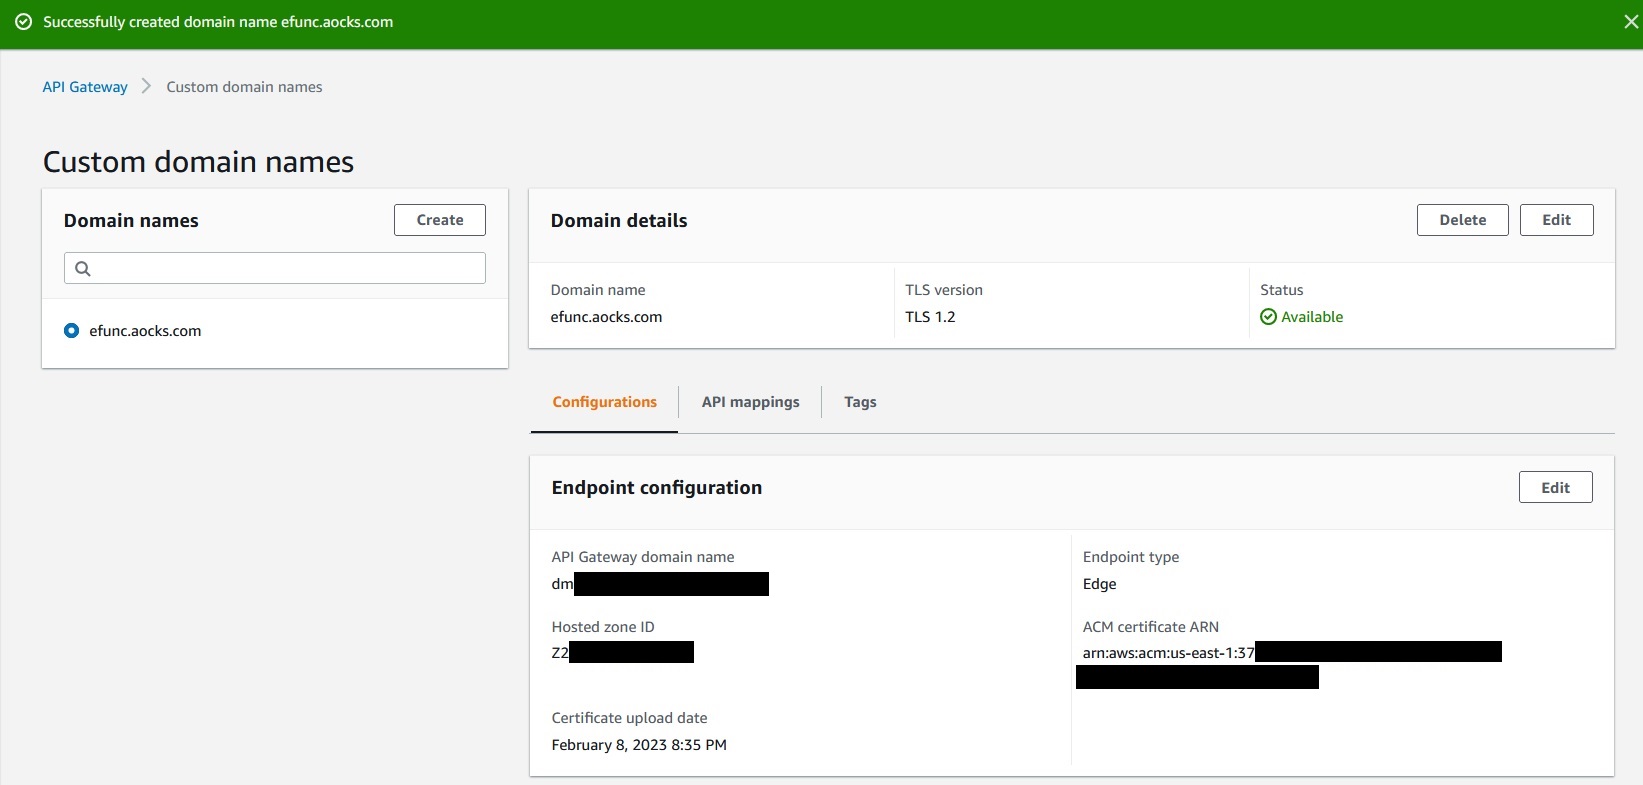
Task: Click the TLS 1.2 value
Action: (930, 317)
